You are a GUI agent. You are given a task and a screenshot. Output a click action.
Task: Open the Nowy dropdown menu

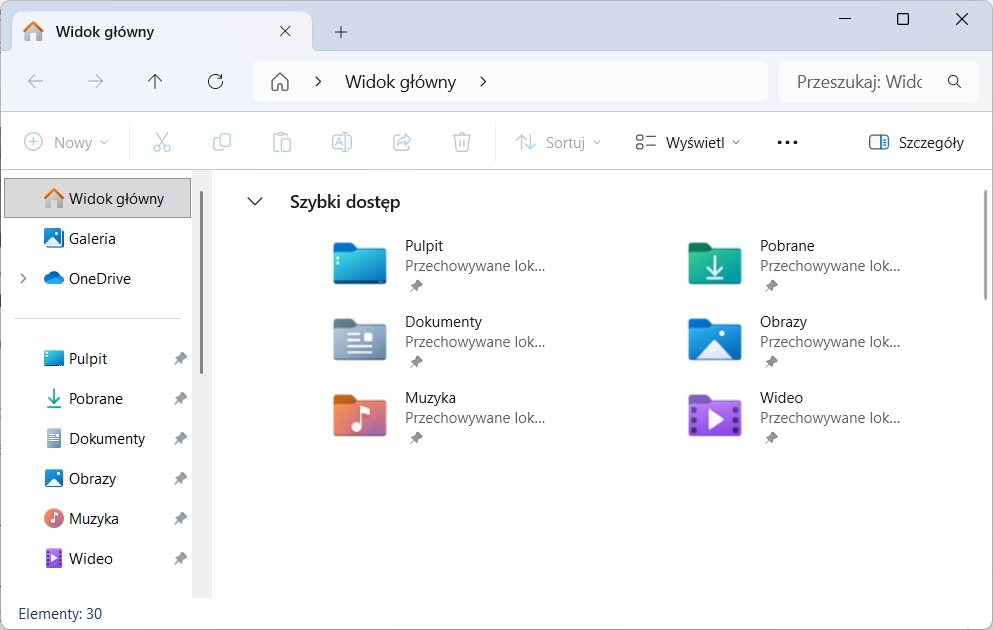[66, 142]
